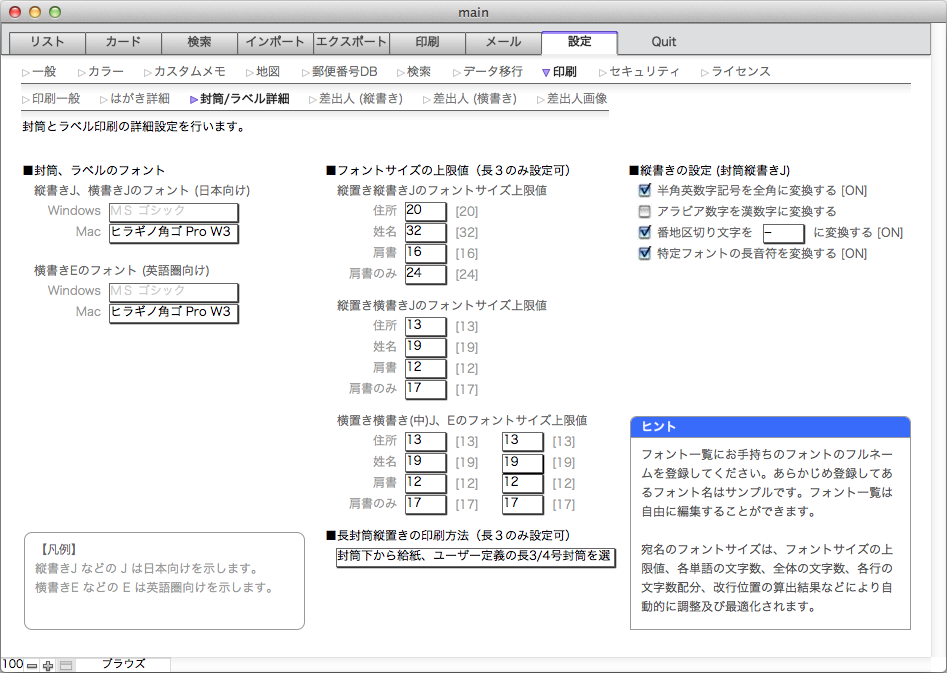Click the Quit button
This screenshot has height=673, width=947.
click(663, 42)
